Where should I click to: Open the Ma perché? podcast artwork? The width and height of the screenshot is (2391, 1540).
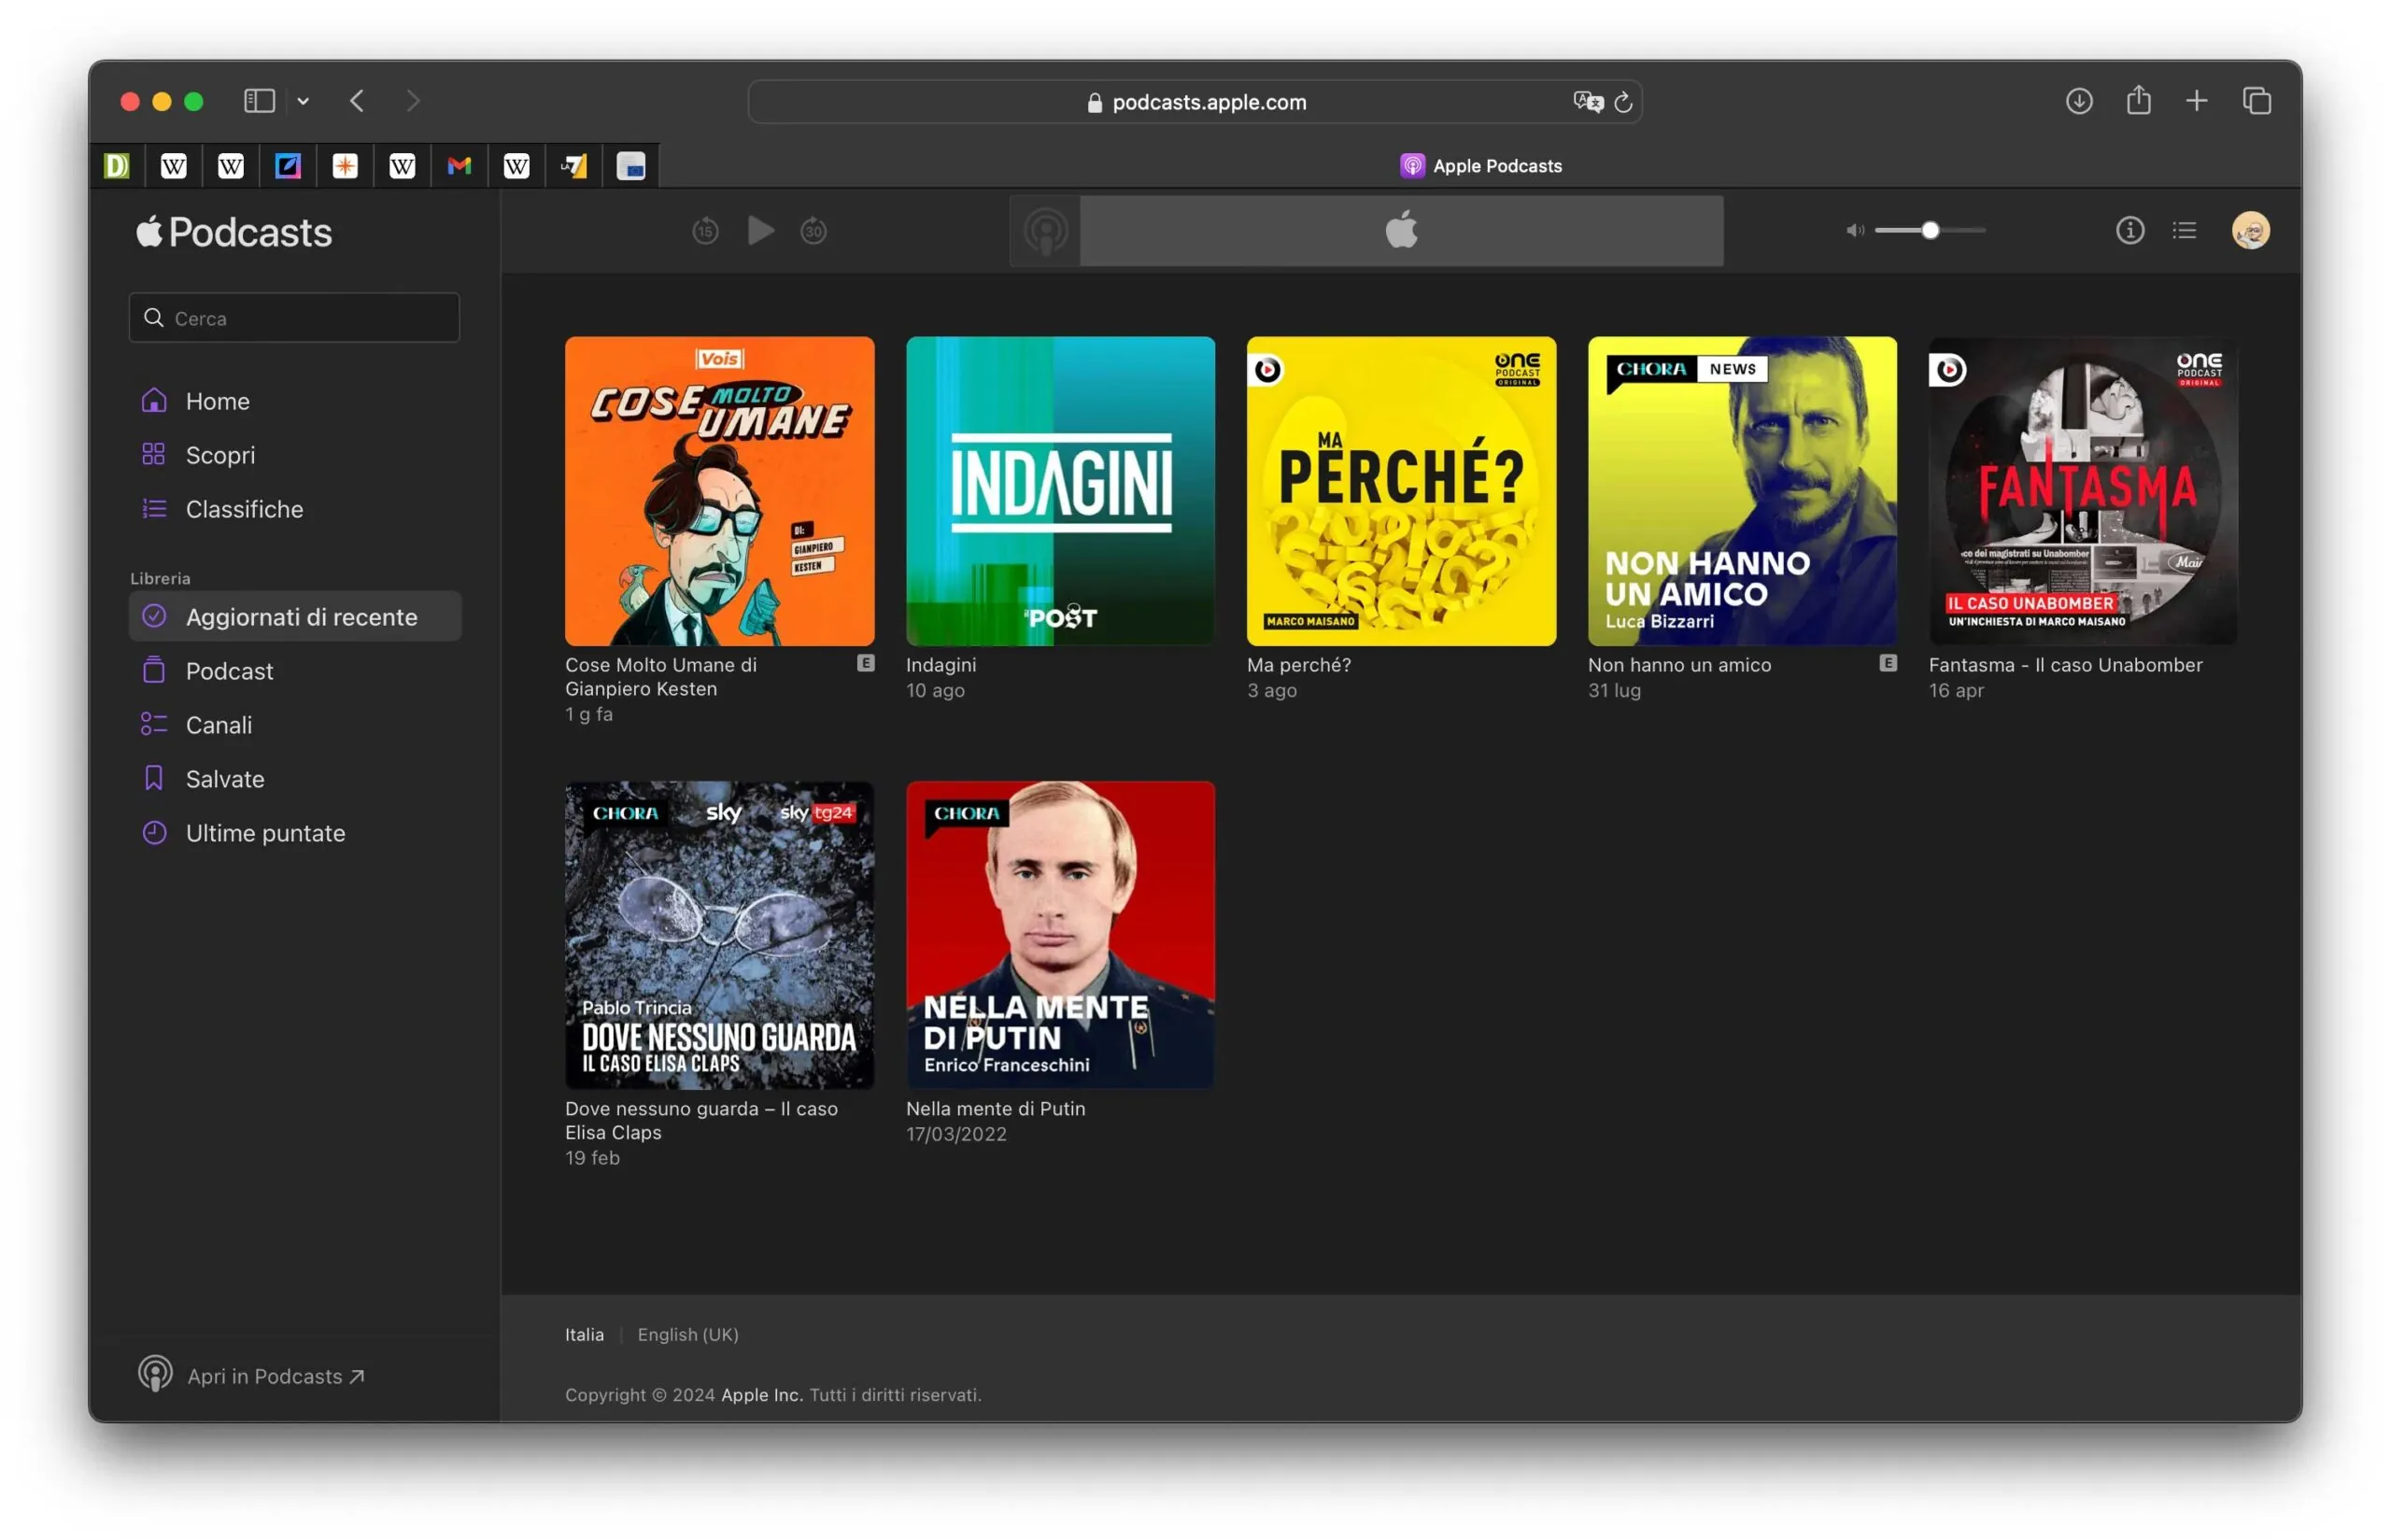click(1401, 491)
